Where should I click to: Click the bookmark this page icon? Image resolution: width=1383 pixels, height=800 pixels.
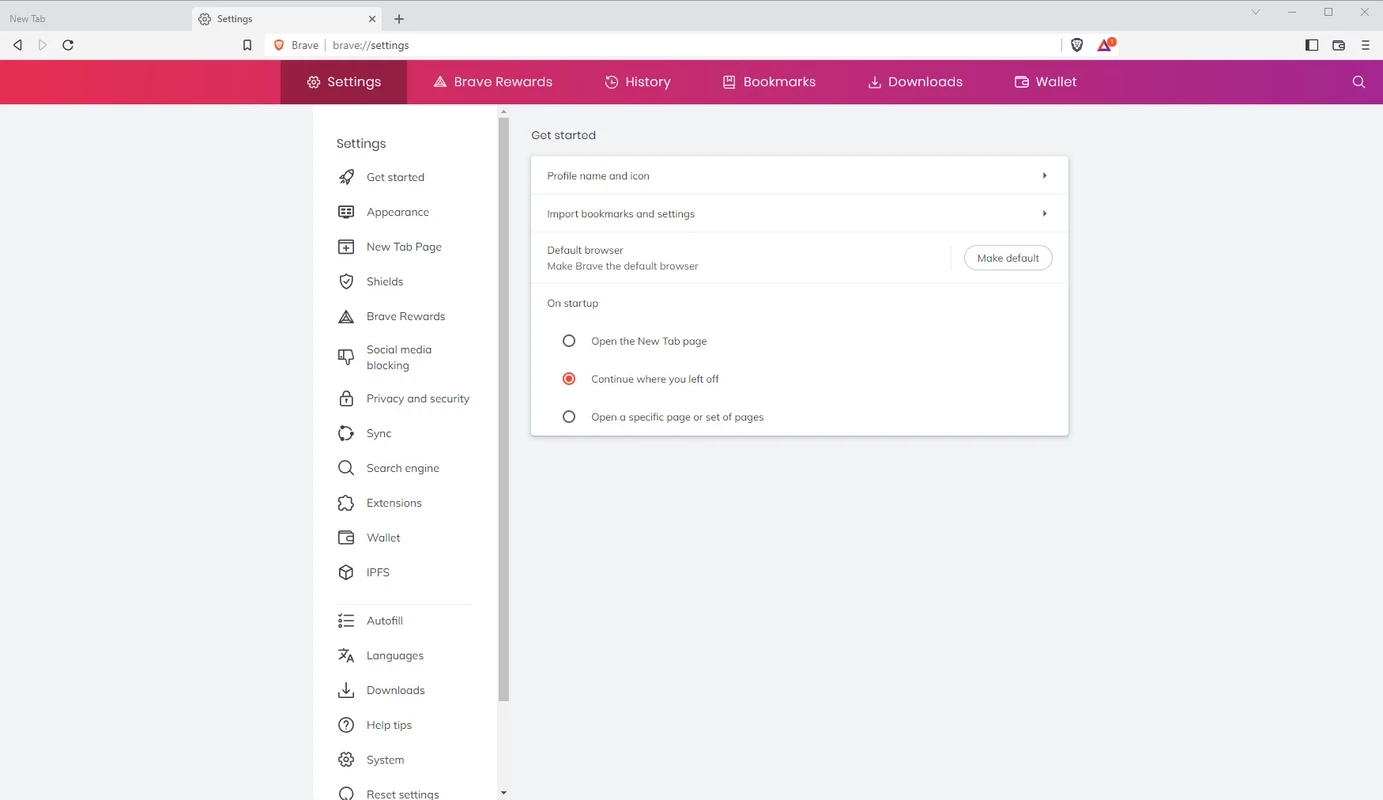[247, 45]
